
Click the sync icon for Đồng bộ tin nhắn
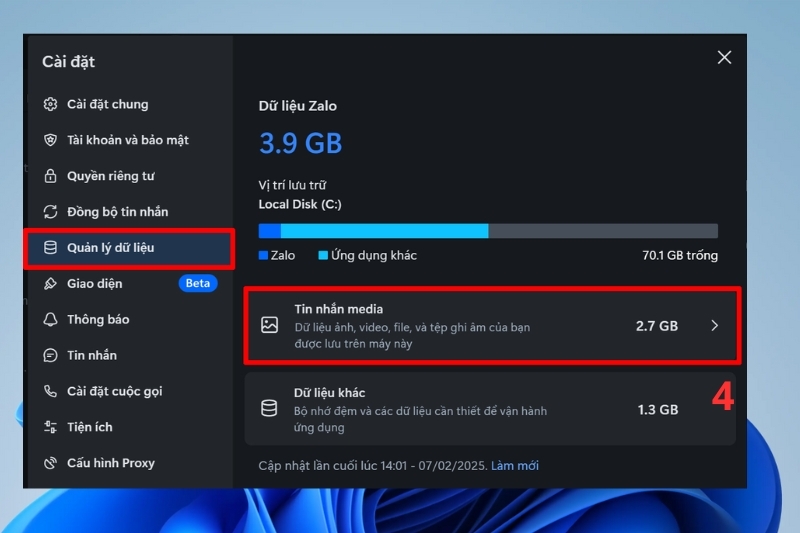click(50, 212)
